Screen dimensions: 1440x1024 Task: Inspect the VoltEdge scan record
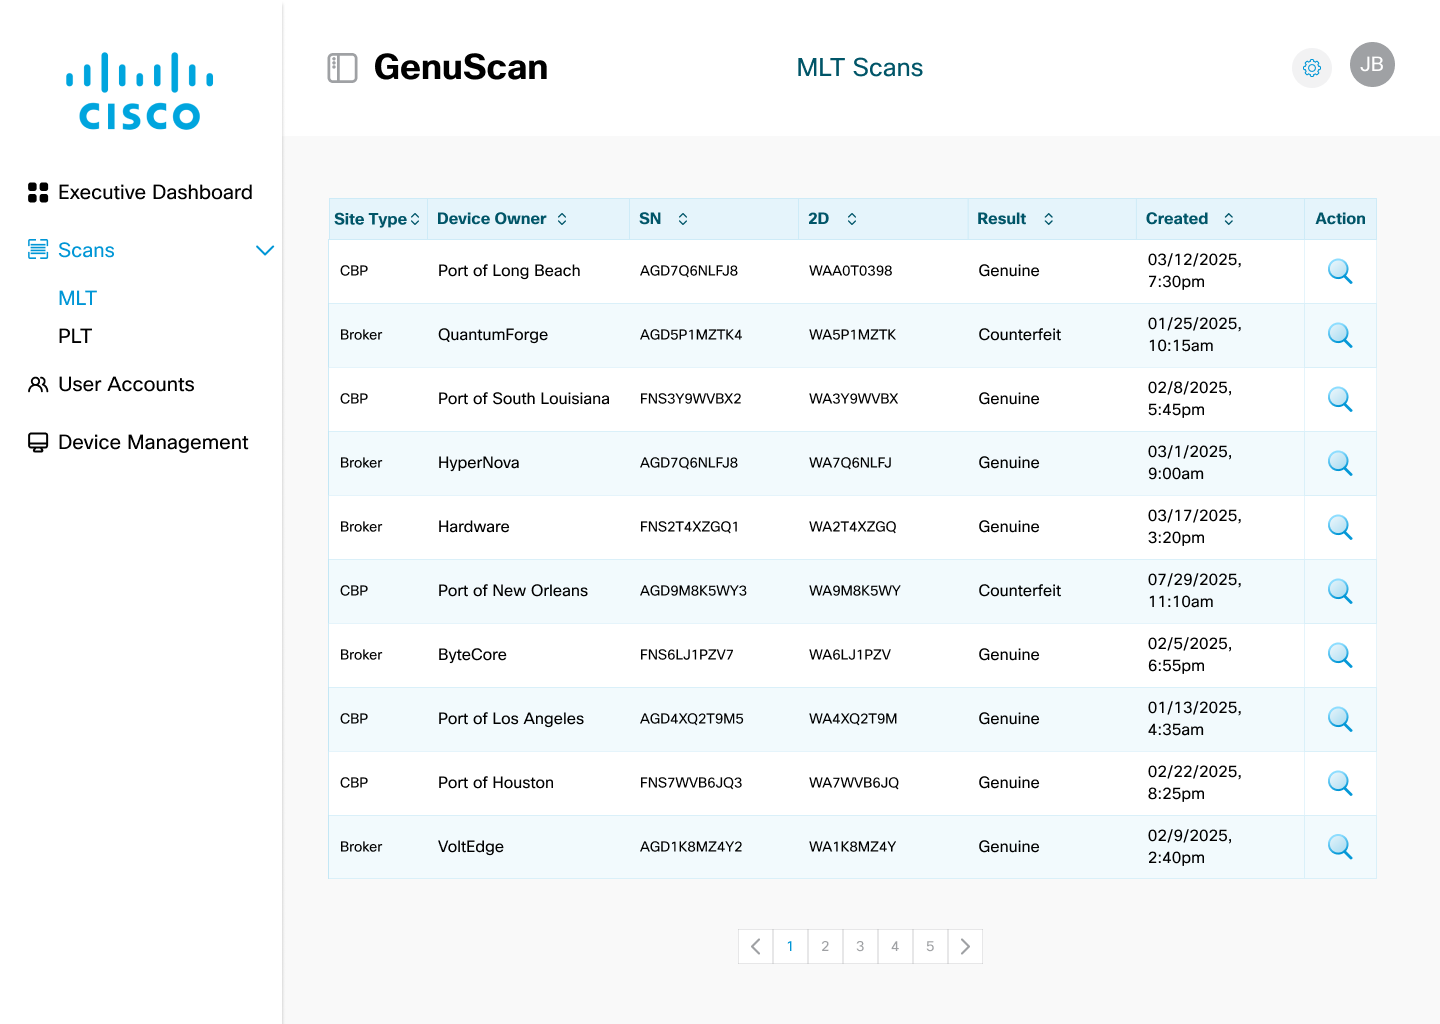[x=1340, y=847]
